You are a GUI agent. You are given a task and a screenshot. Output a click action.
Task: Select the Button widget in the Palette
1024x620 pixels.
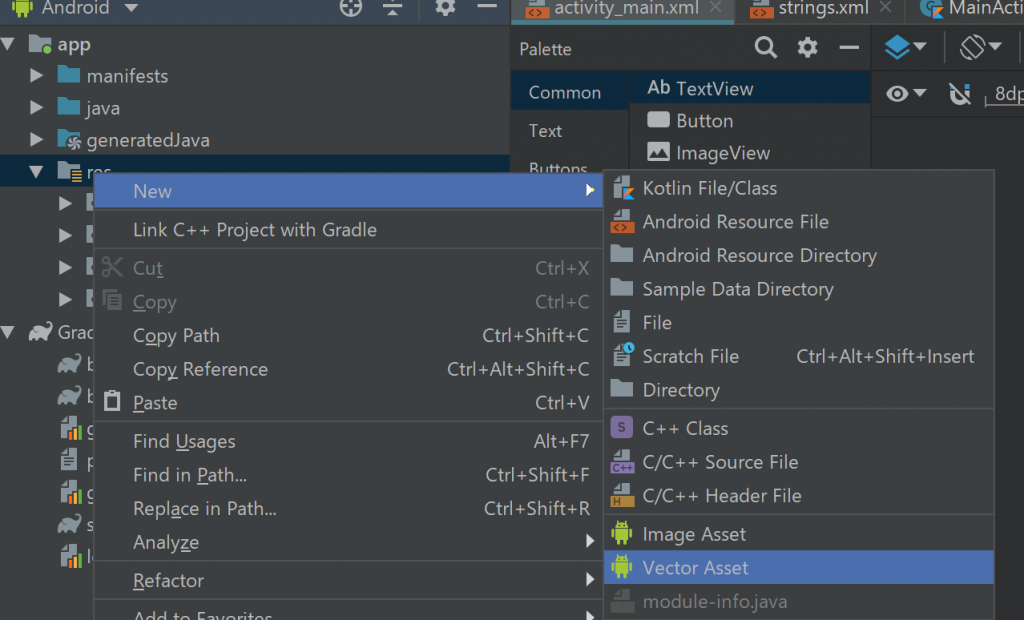pyautogui.click(x=702, y=120)
